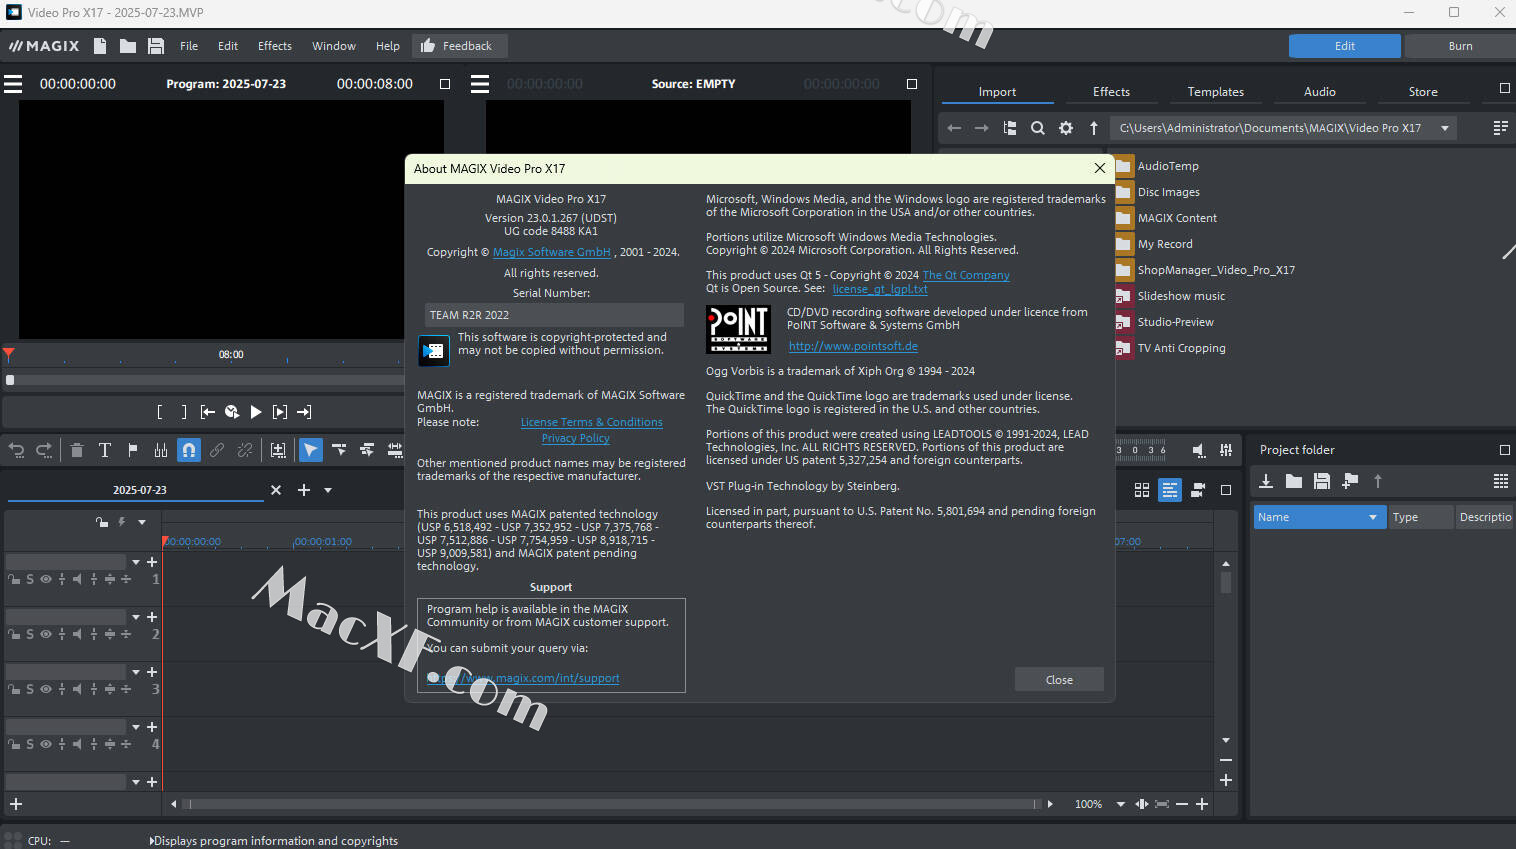The height and width of the screenshot is (849, 1516).
Task: Toggle solo S on track 3
Action: point(30,689)
